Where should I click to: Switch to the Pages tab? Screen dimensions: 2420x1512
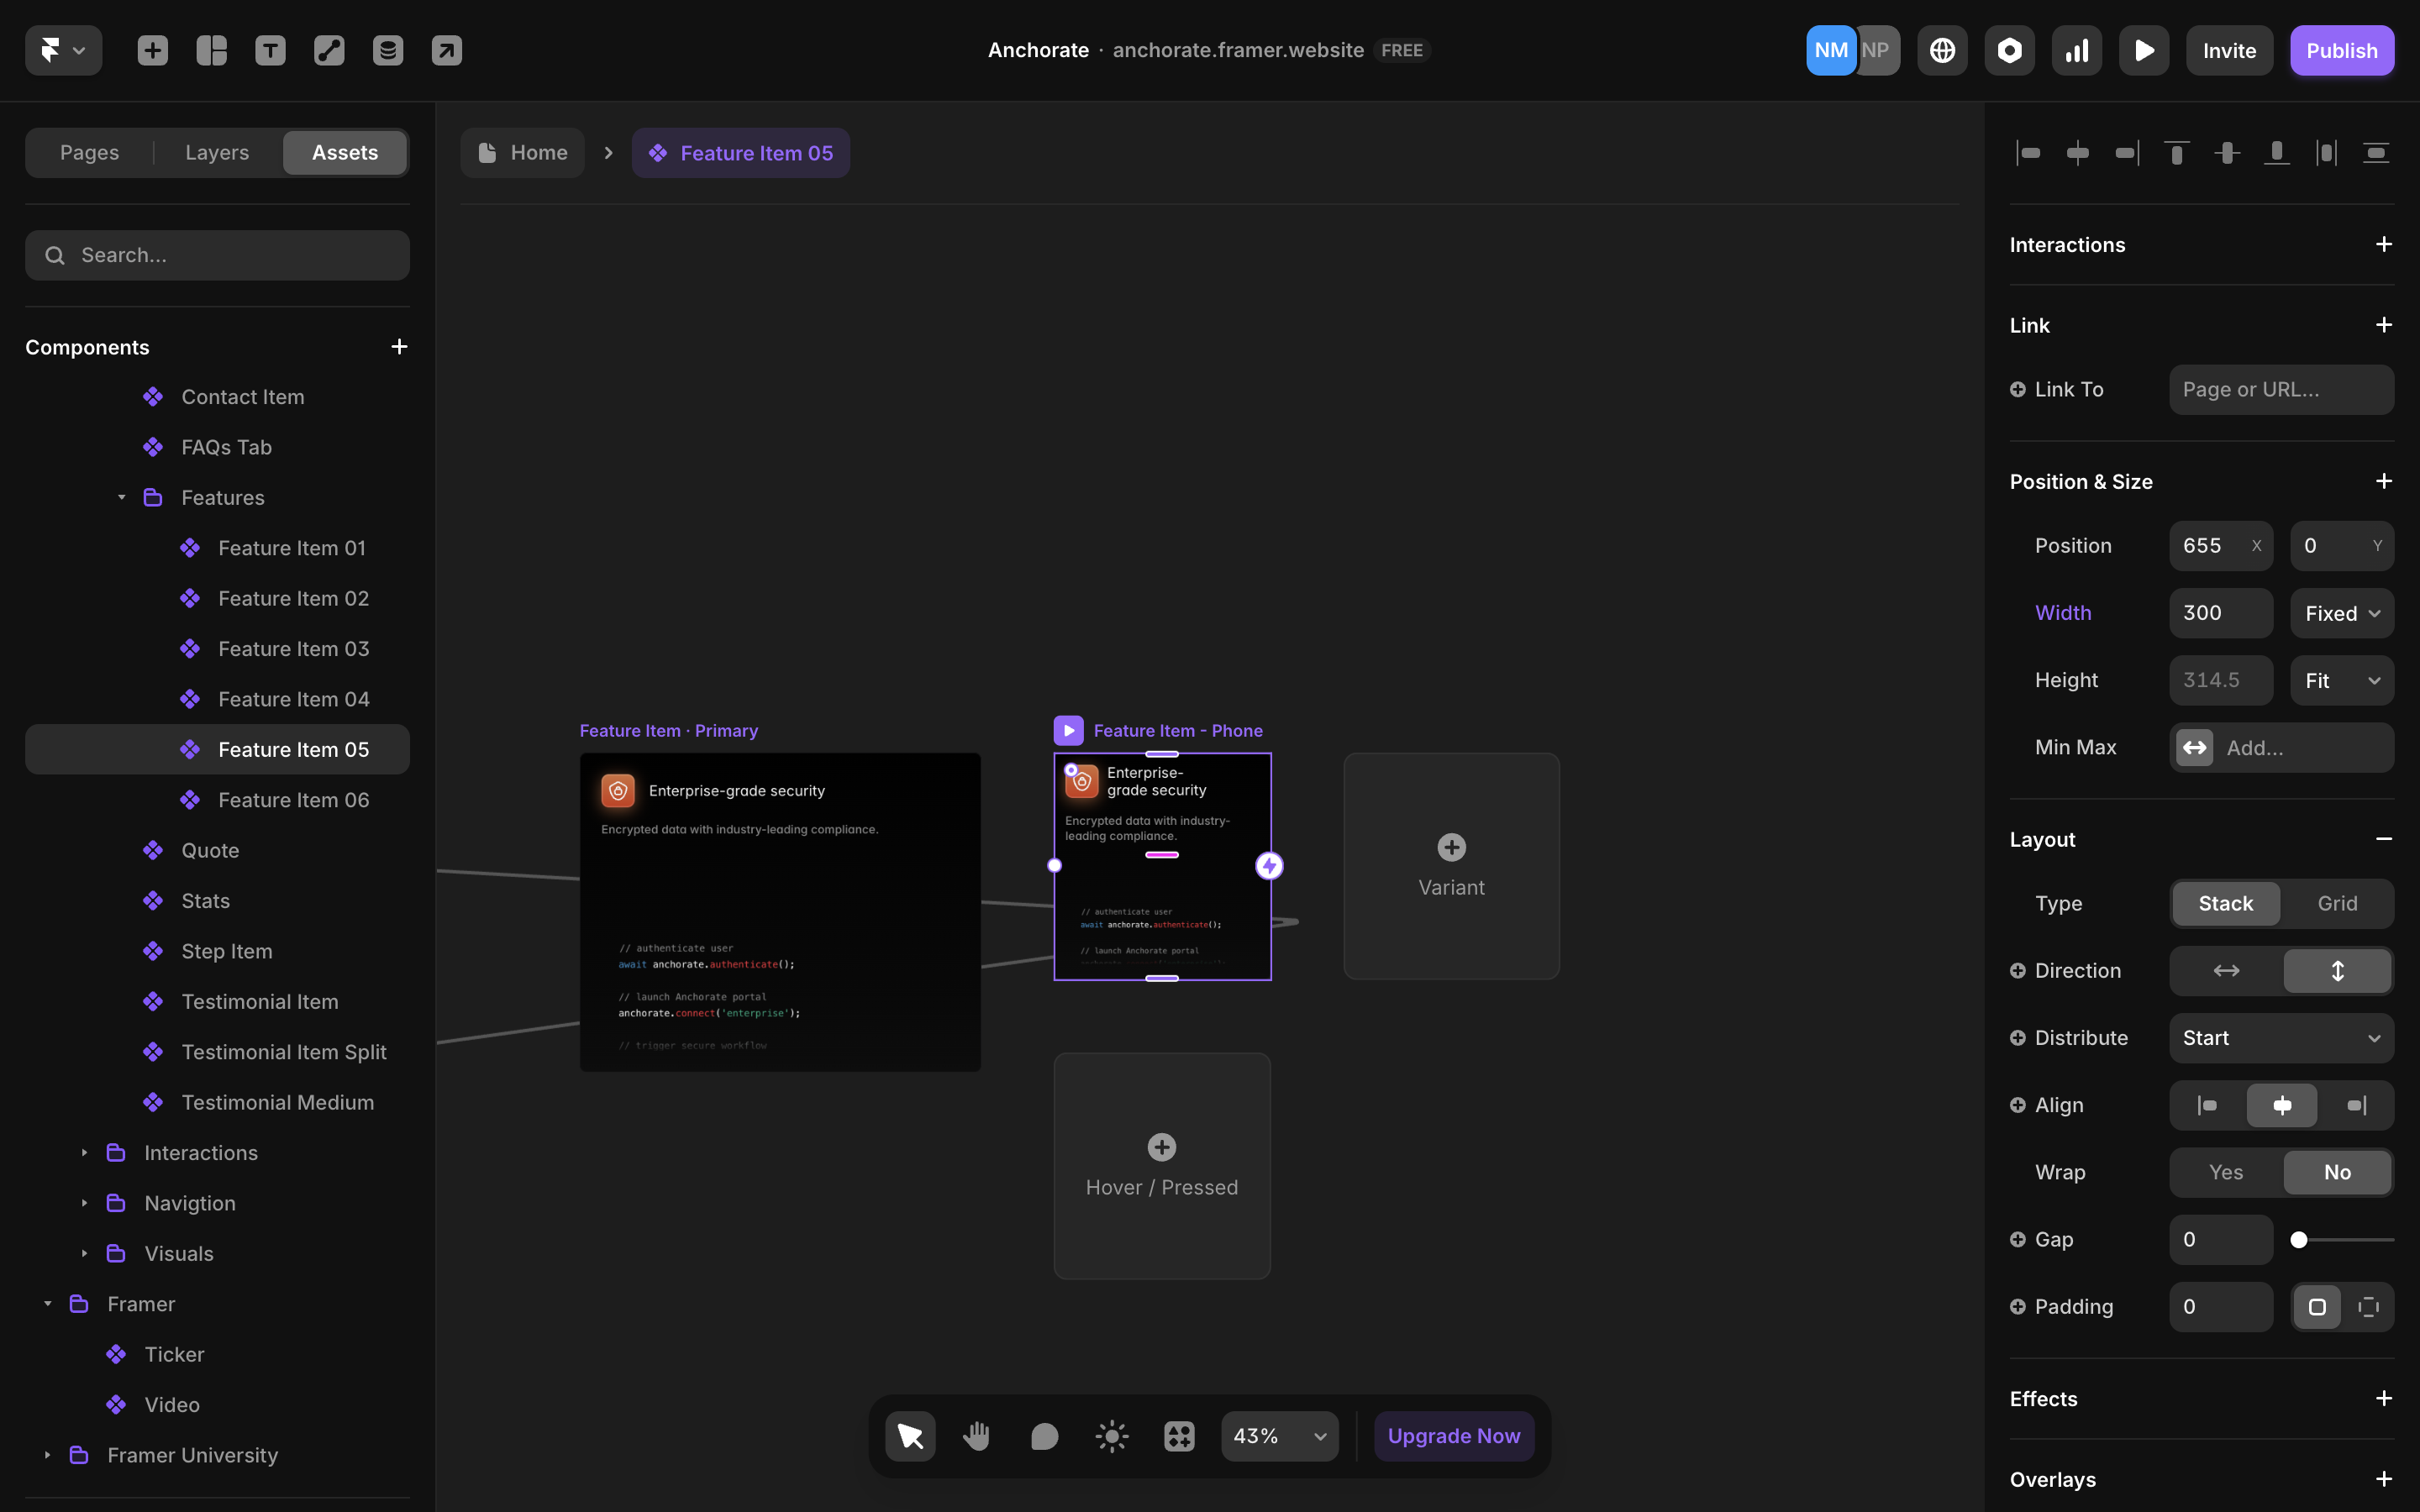click(89, 152)
